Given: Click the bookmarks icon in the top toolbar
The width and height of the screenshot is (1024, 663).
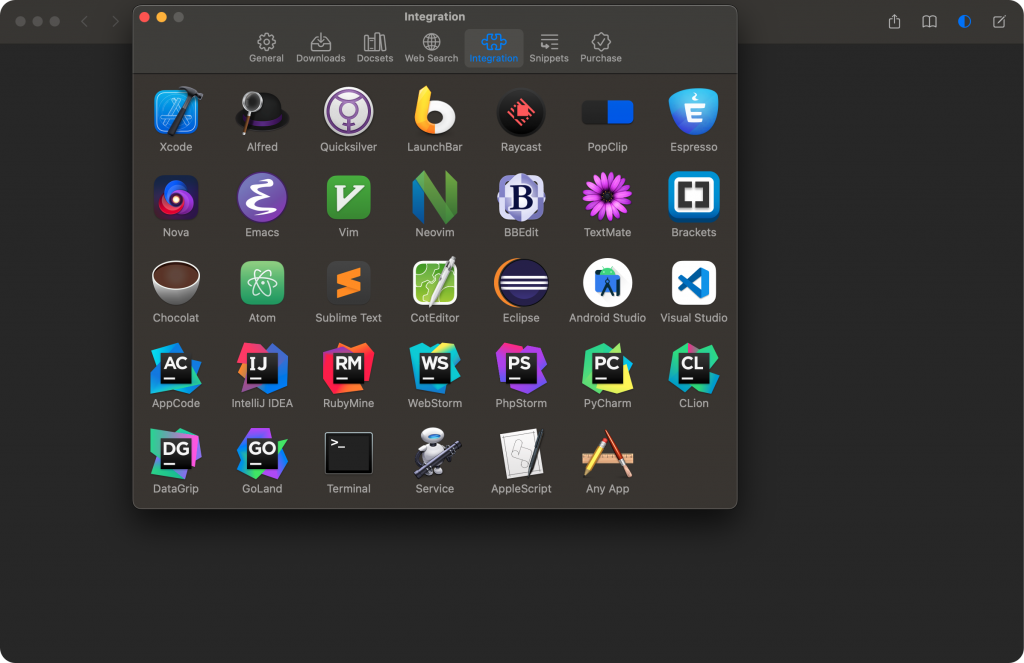Looking at the screenshot, I should 929,21.
